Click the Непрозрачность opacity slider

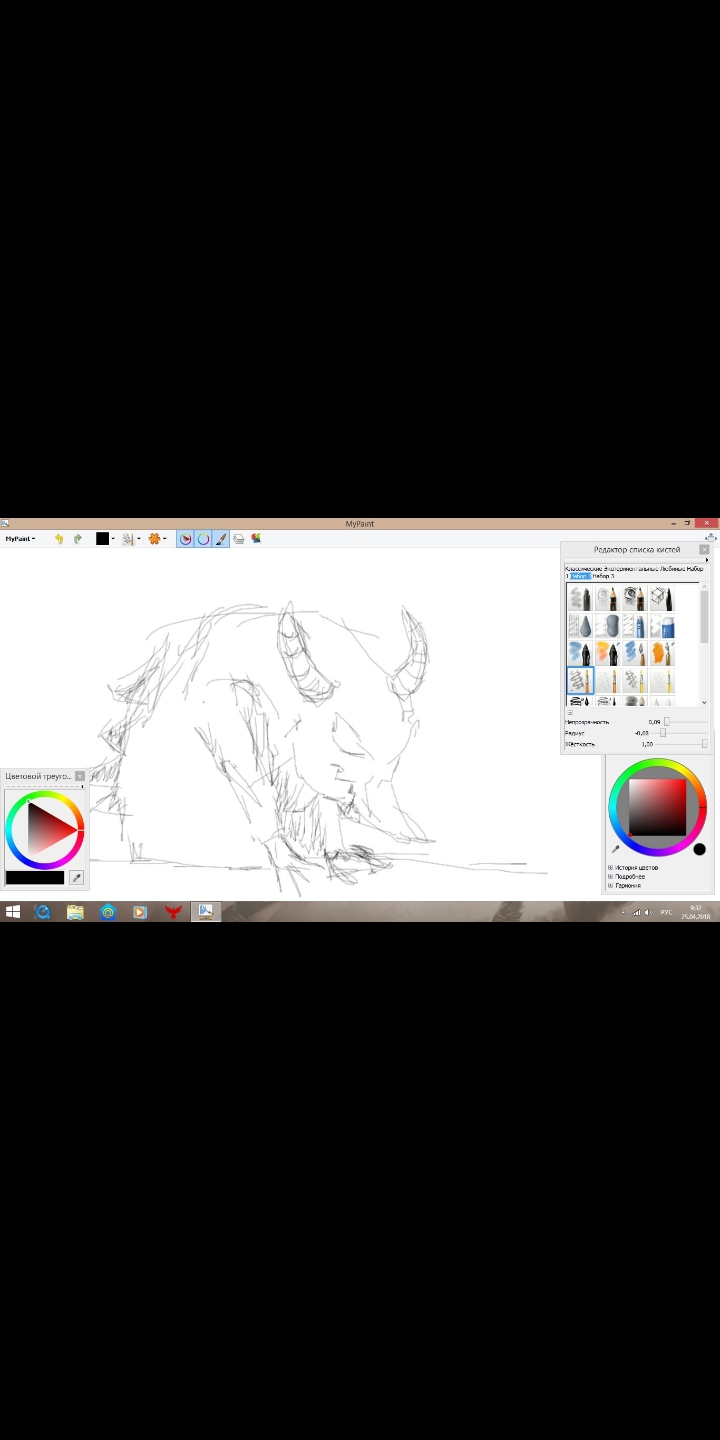[686, 721]
